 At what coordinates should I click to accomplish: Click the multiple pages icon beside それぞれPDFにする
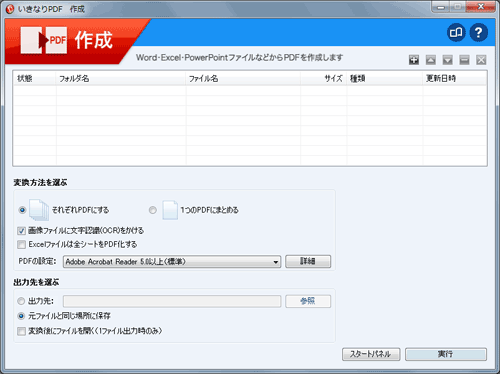[x=39, y=210]
